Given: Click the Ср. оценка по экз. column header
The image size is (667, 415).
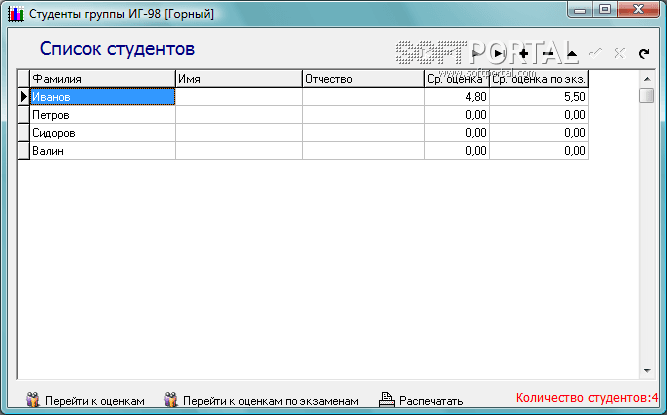Looking at the screenshot, I should click(x=539, y=79).
